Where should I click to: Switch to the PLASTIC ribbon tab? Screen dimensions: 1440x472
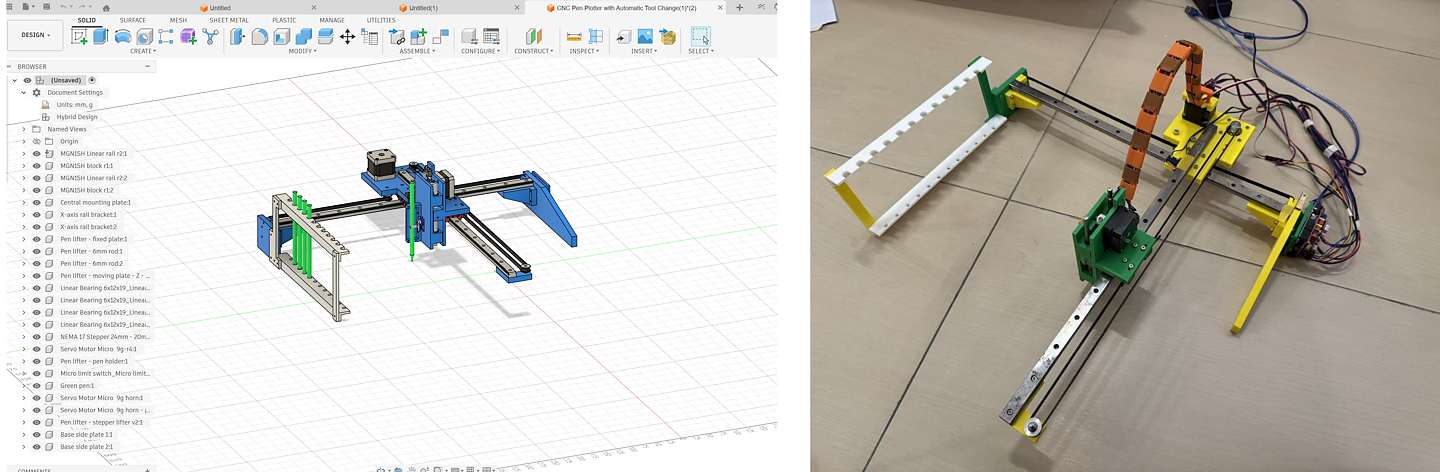click(284, 20)
